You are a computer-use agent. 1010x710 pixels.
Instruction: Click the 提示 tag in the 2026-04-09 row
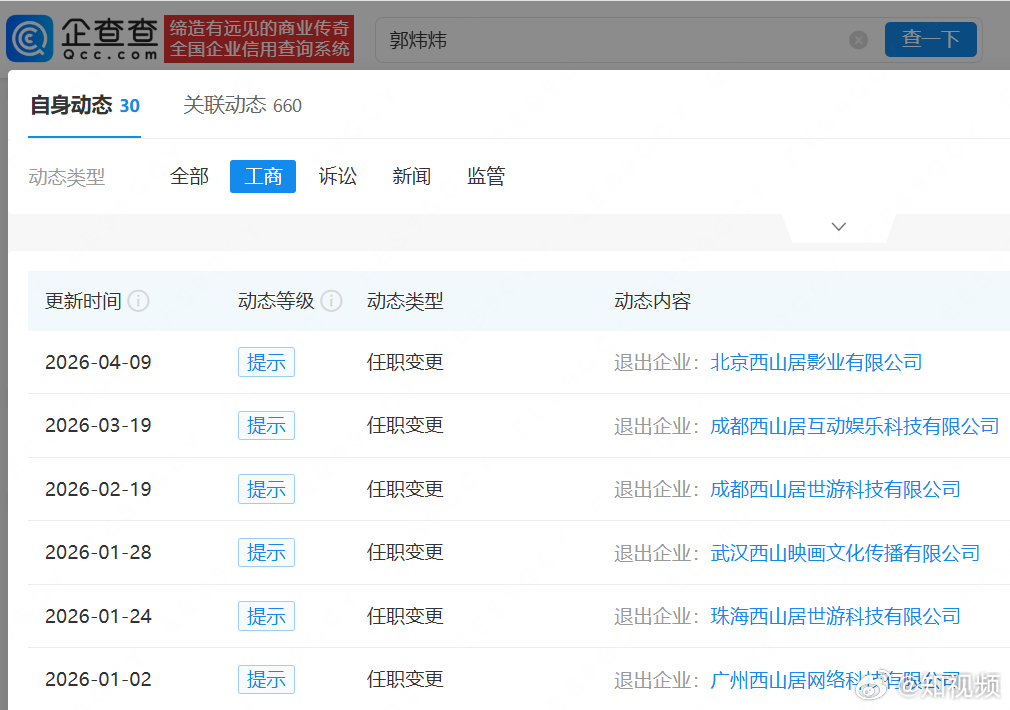[266, 362]
